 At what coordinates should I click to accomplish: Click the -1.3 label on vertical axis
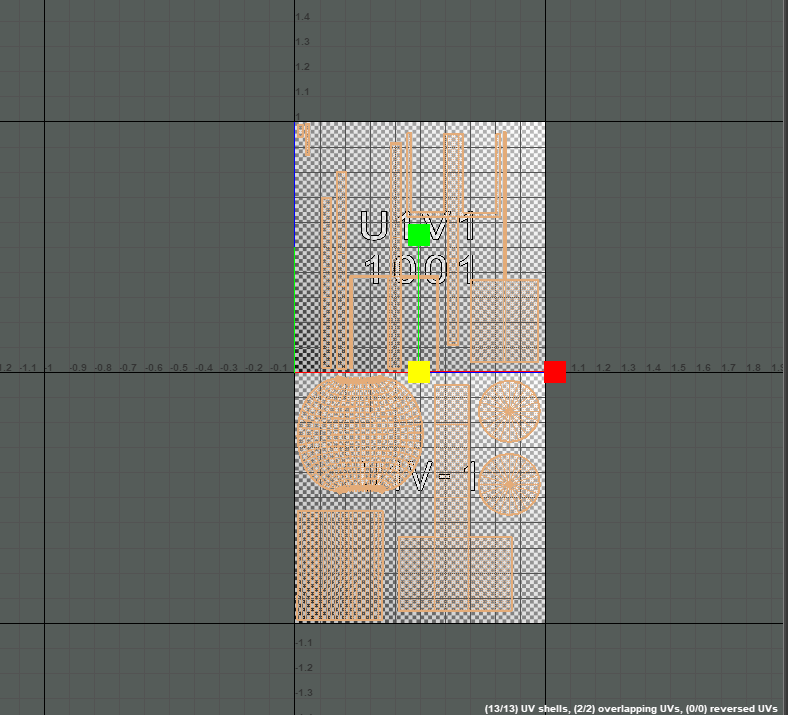coord(304,692)
